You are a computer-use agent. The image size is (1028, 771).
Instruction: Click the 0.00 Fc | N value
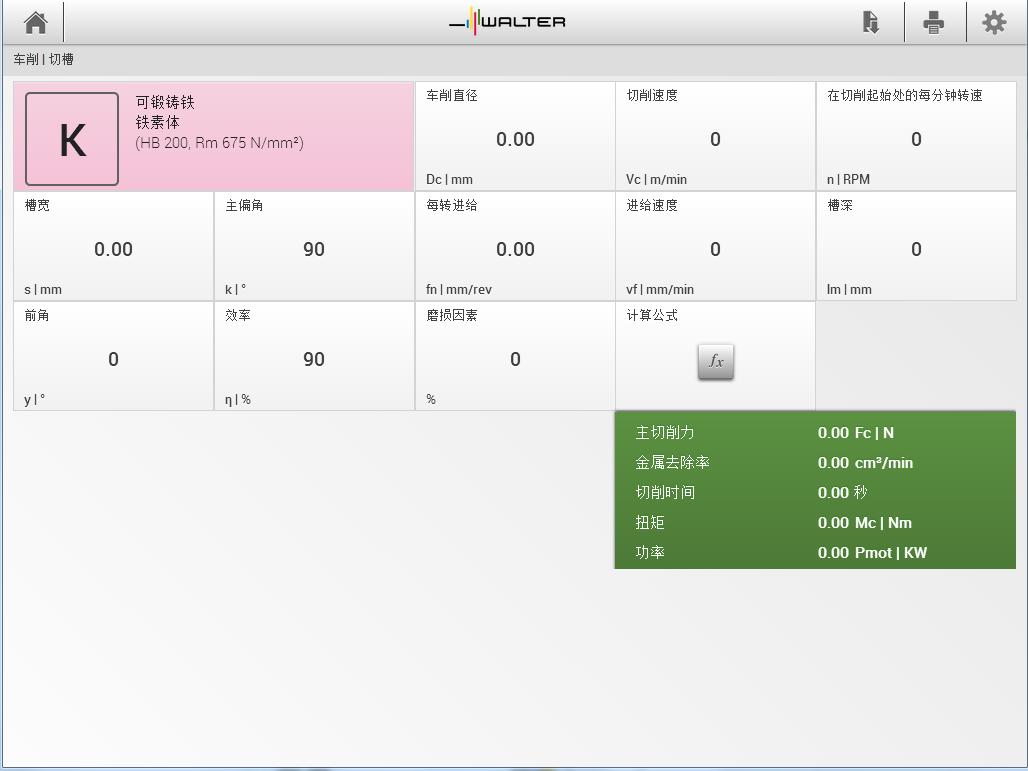(x=856, y=433)
